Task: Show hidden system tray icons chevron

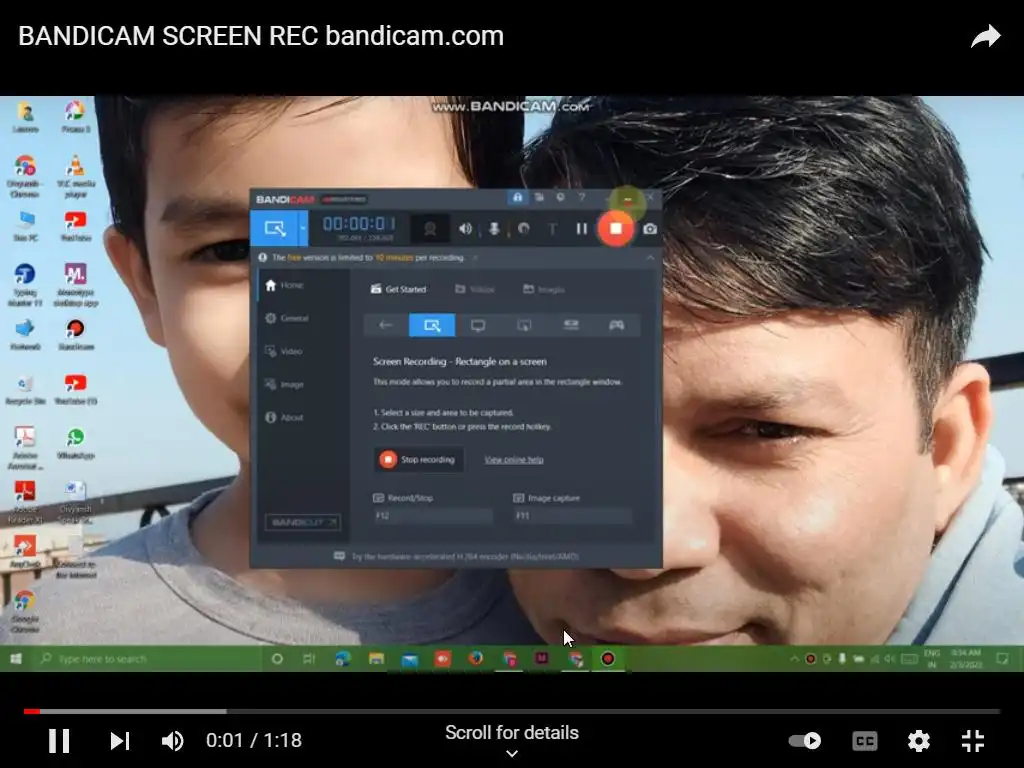Action: pos(794,659)
